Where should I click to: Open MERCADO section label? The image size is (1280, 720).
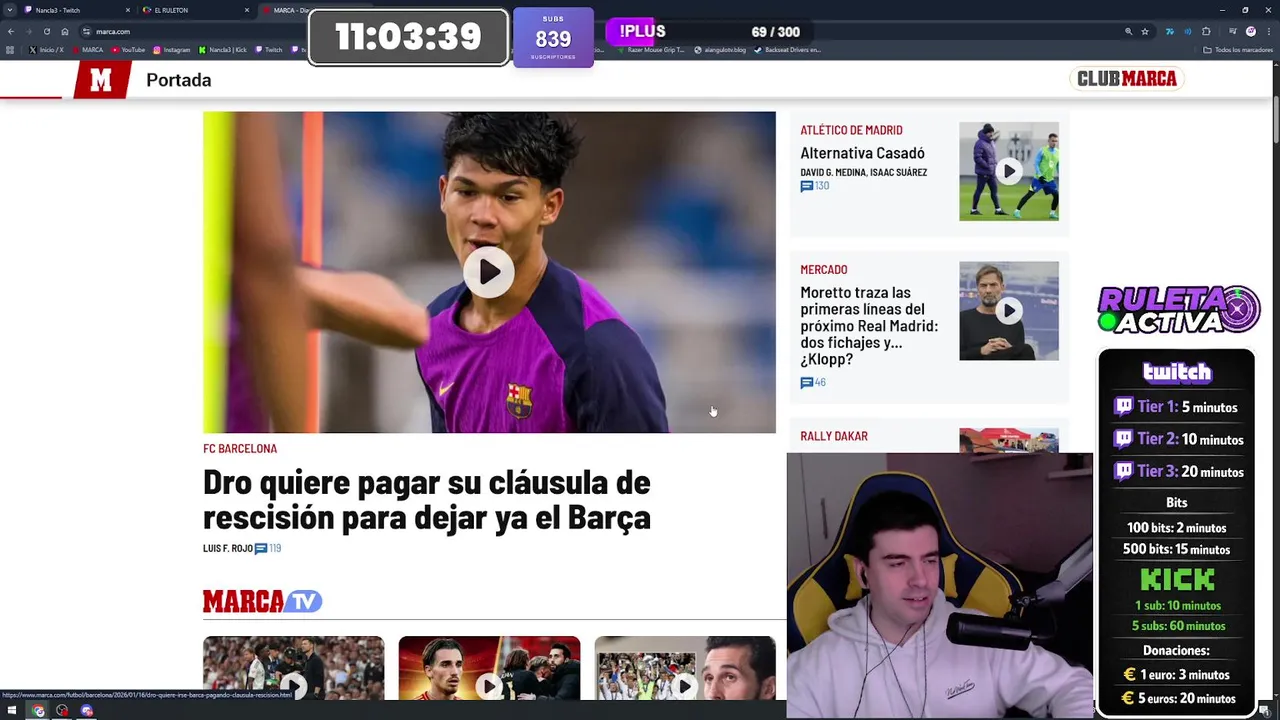(823, 269)
